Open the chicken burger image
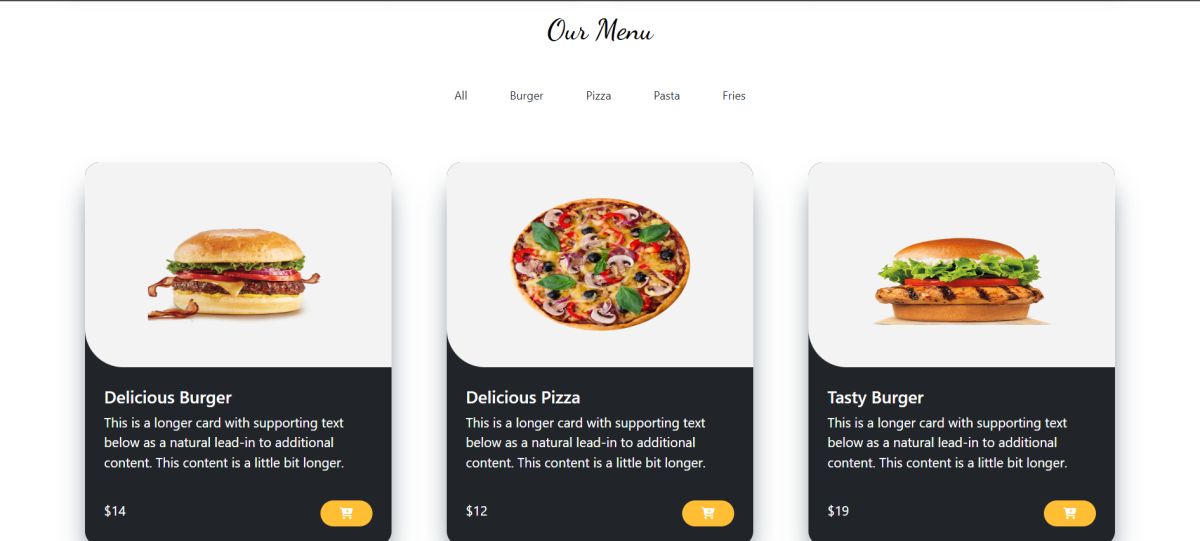 coord(961,281)
